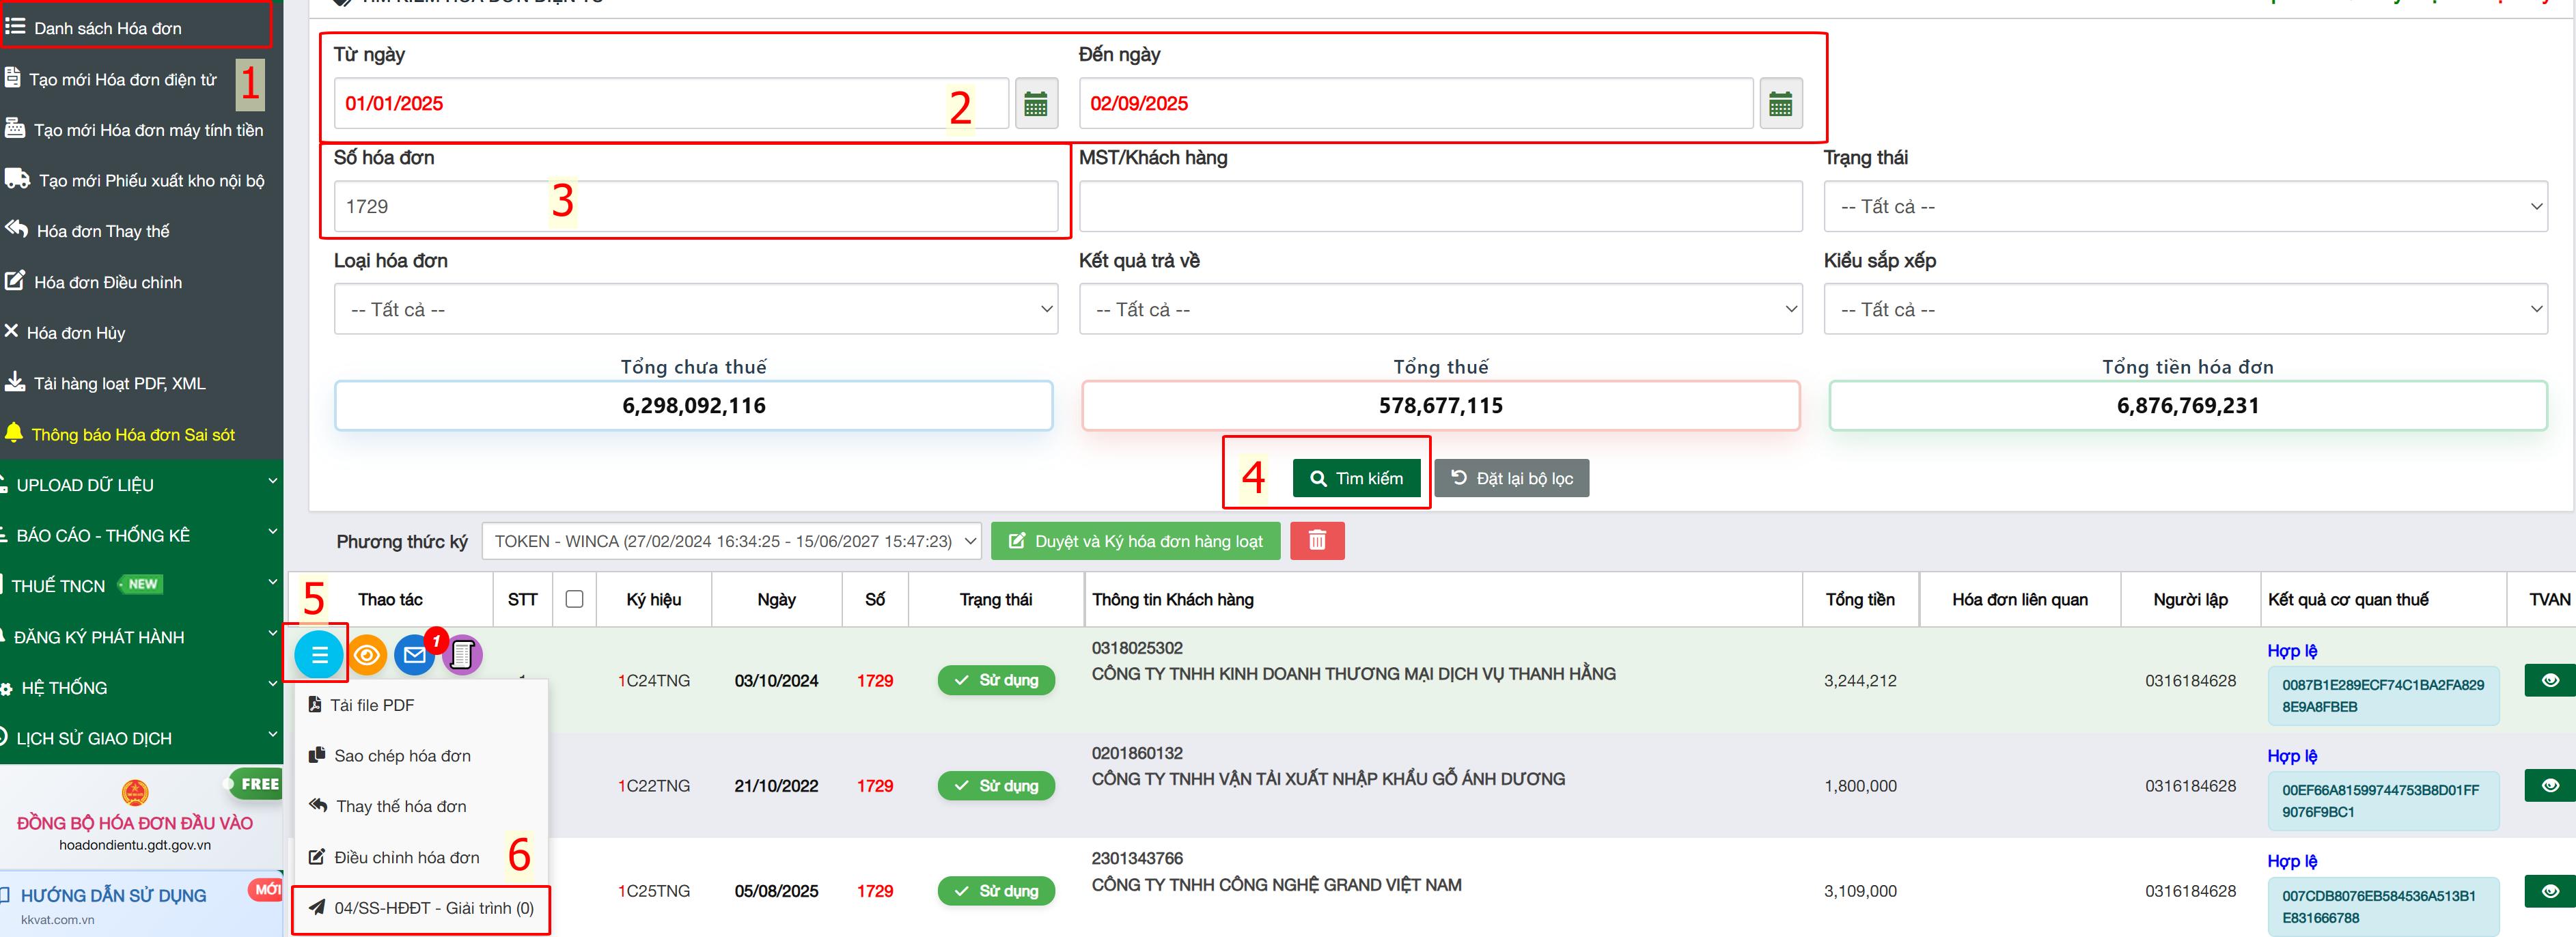
Task: Click the blue envelope email icon
Action: 414,655
